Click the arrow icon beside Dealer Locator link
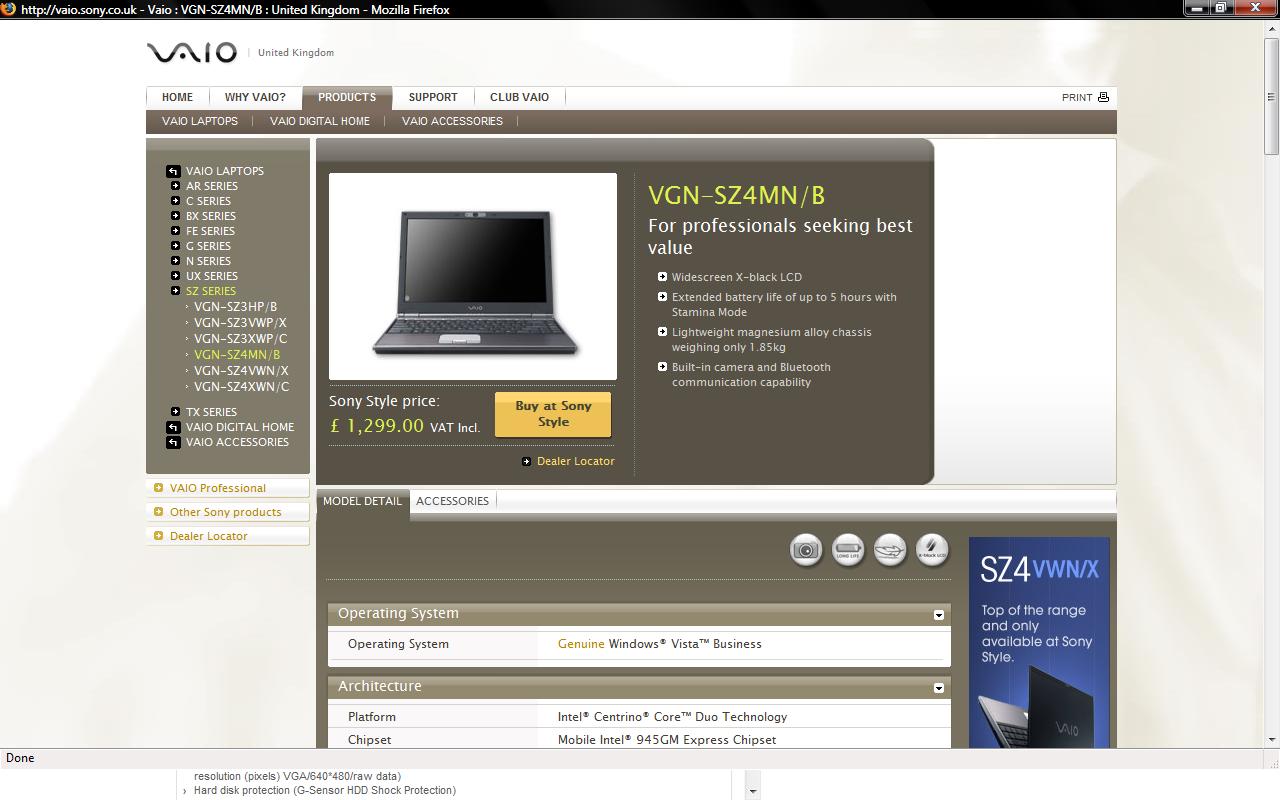 click(527, 461)
